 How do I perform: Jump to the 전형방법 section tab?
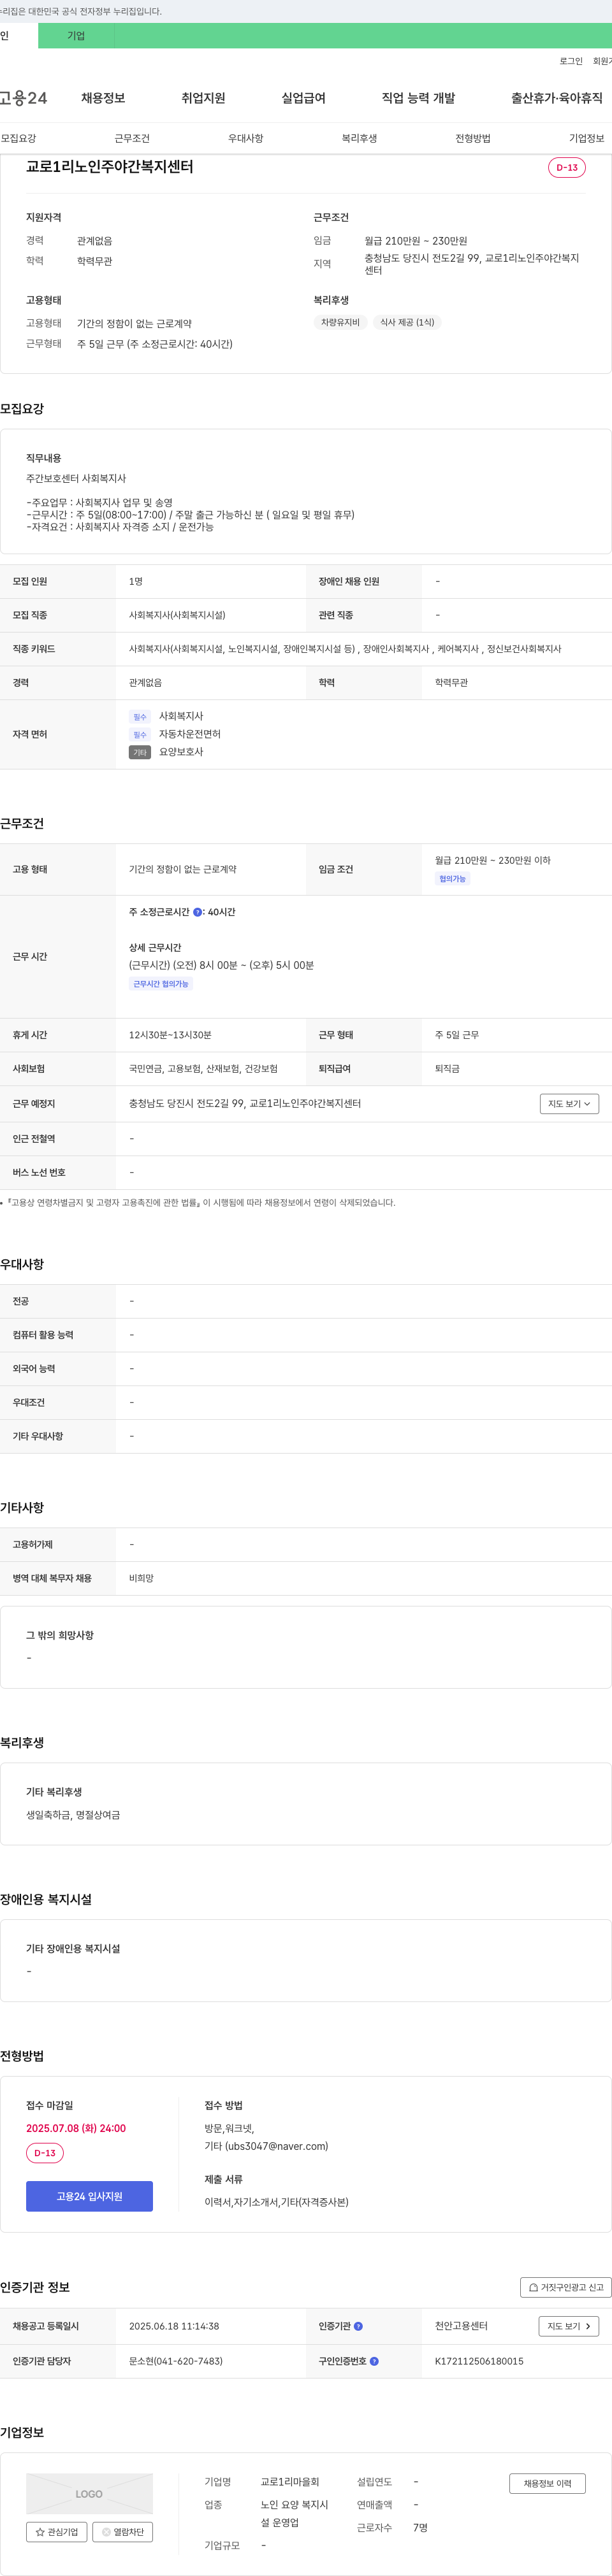(473, 138)
